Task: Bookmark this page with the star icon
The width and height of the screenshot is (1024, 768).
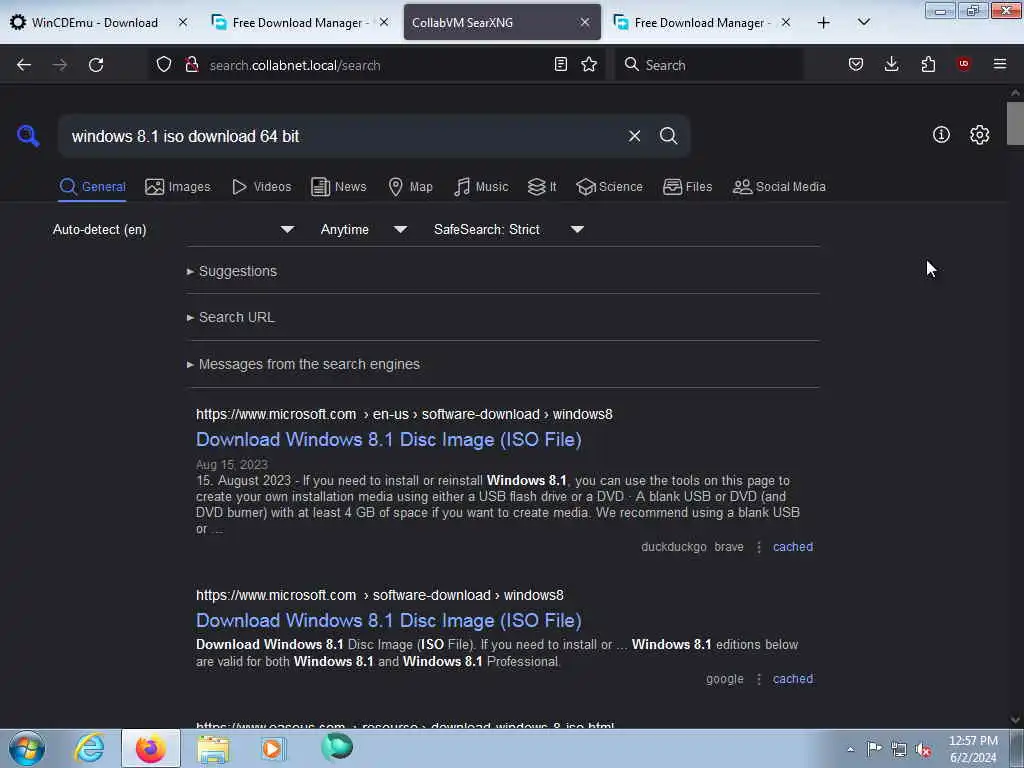Action: tap(589, 64)
